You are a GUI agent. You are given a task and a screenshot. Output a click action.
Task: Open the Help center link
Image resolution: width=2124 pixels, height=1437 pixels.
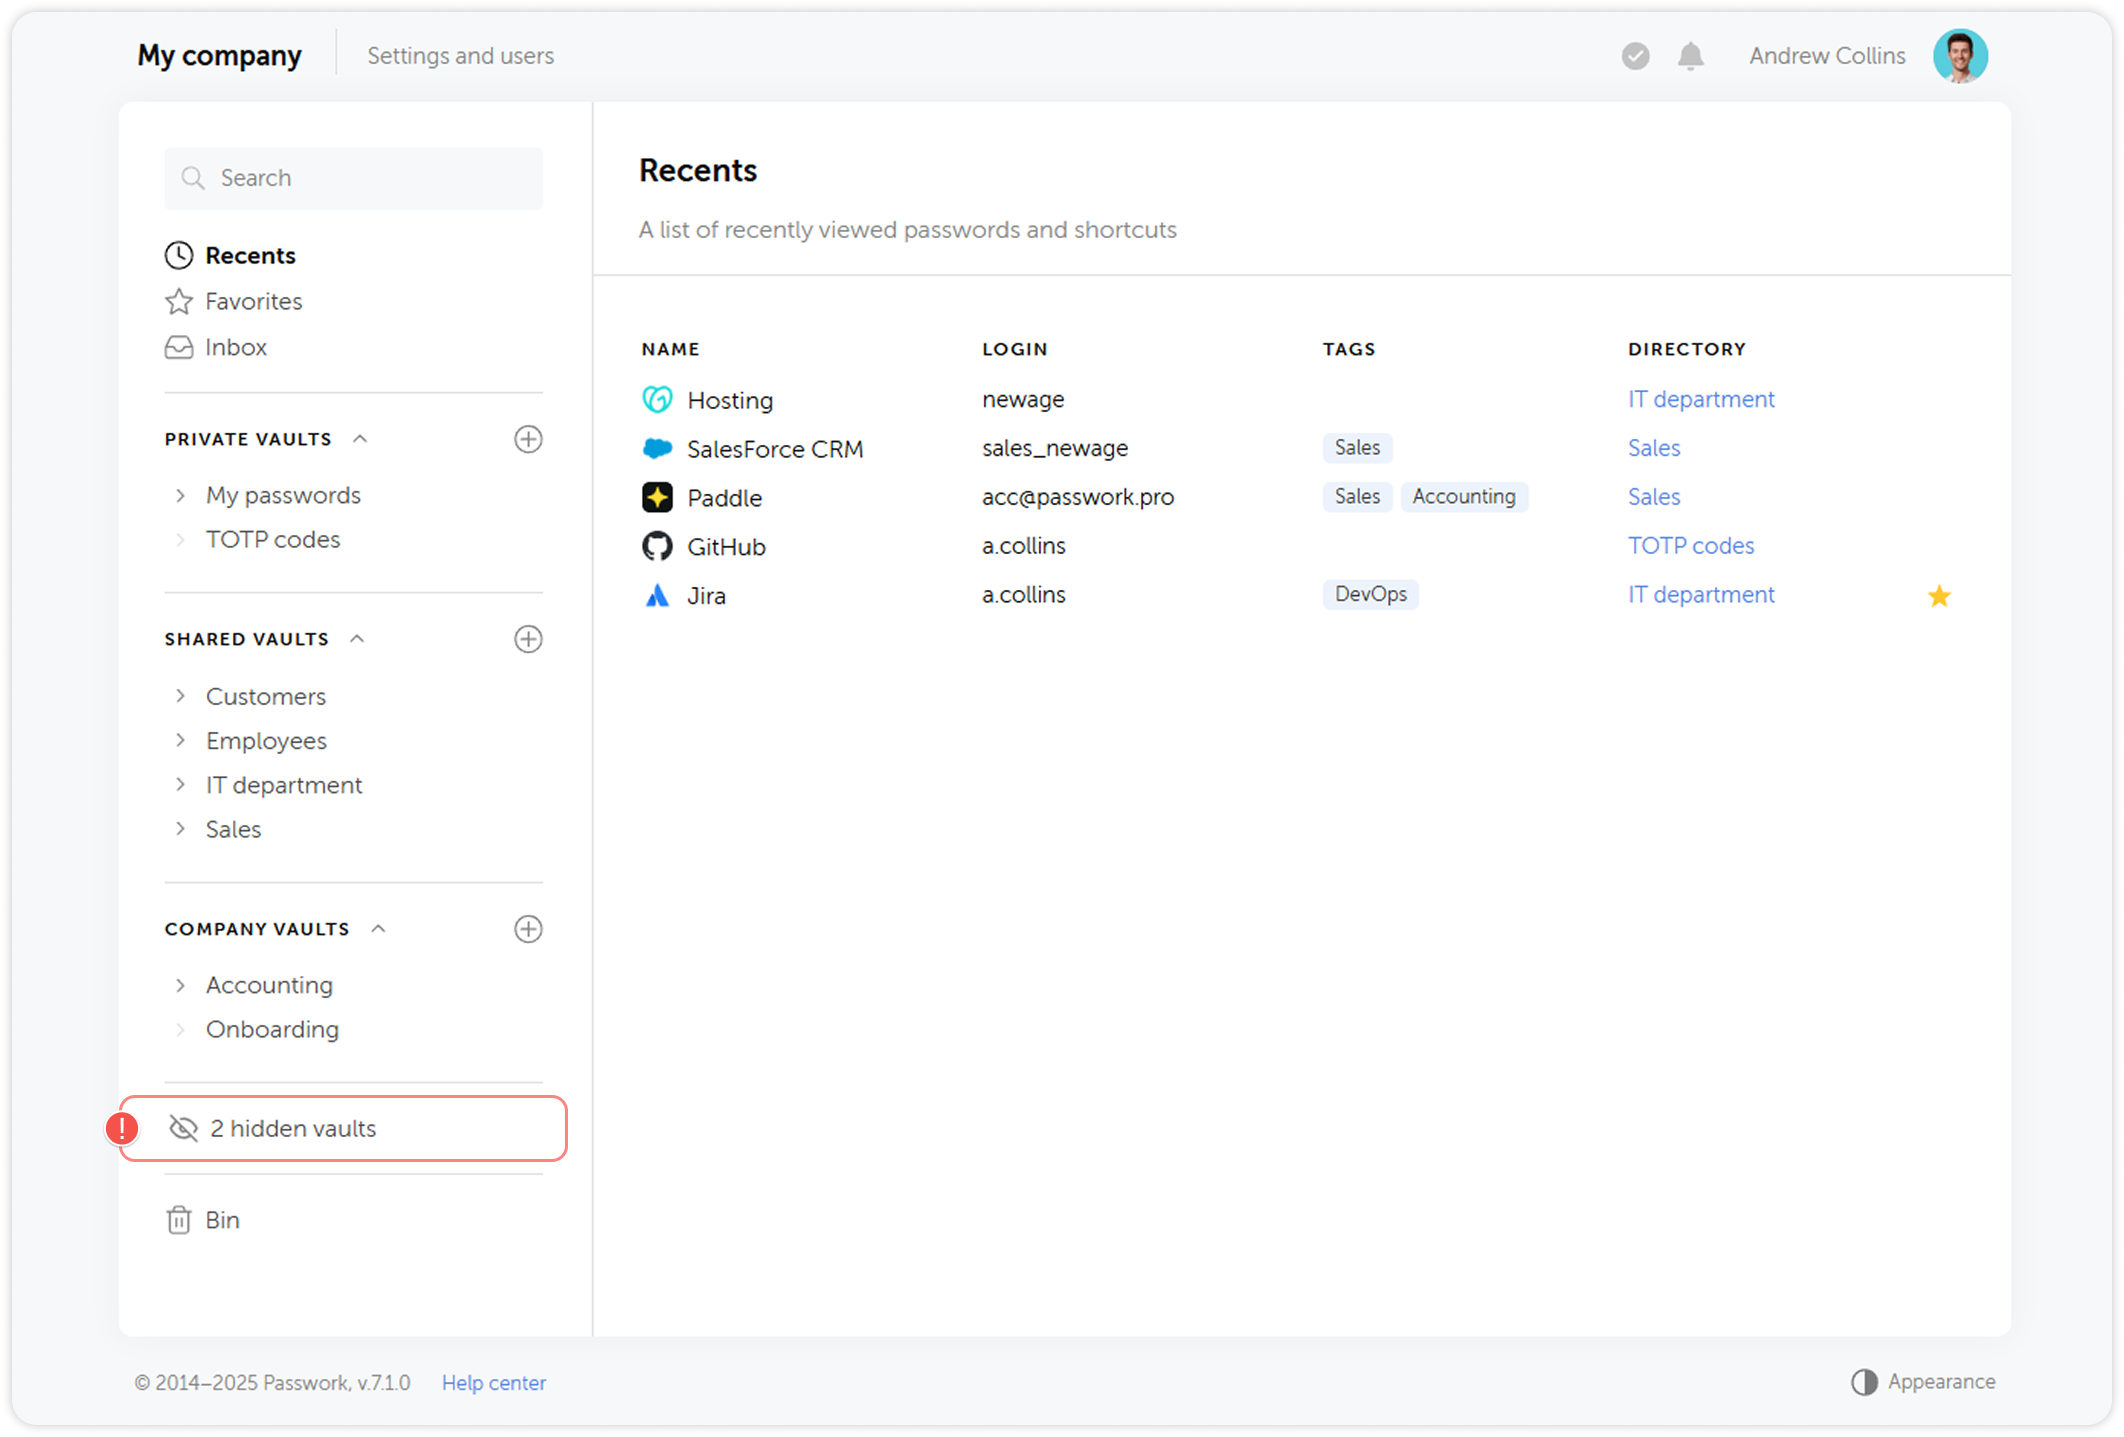tap(494, 1382)
